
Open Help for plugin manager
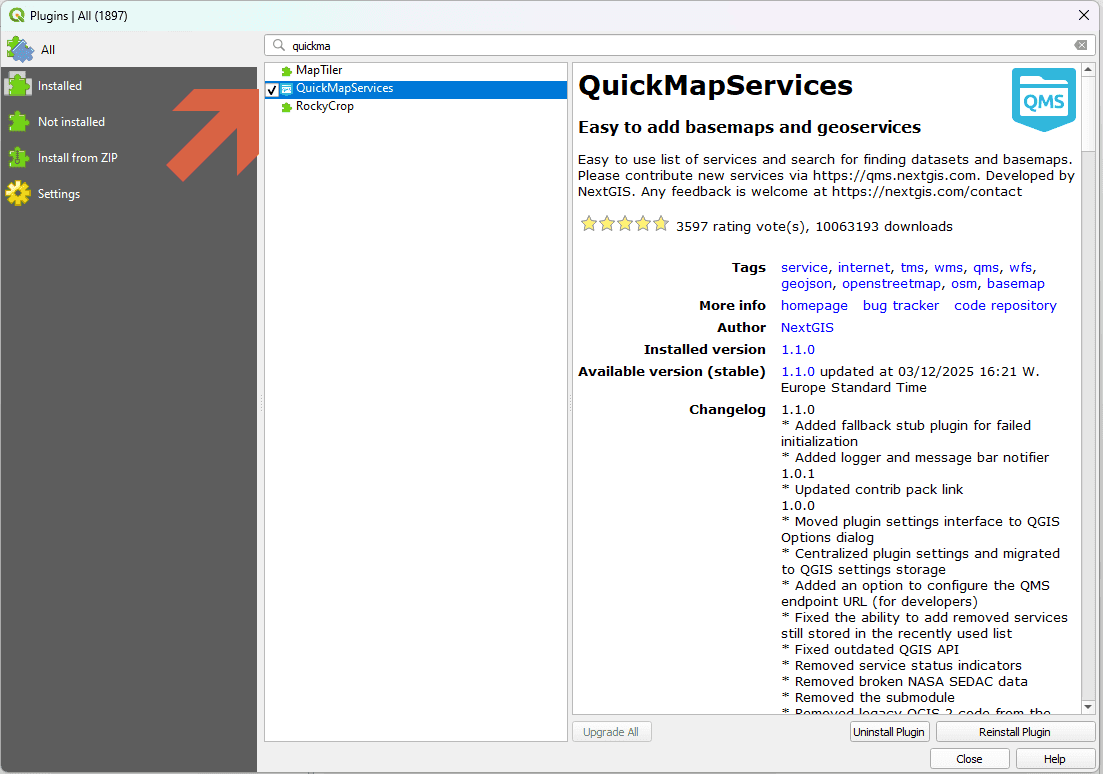pyautogui.click(x=1054, y=759)
